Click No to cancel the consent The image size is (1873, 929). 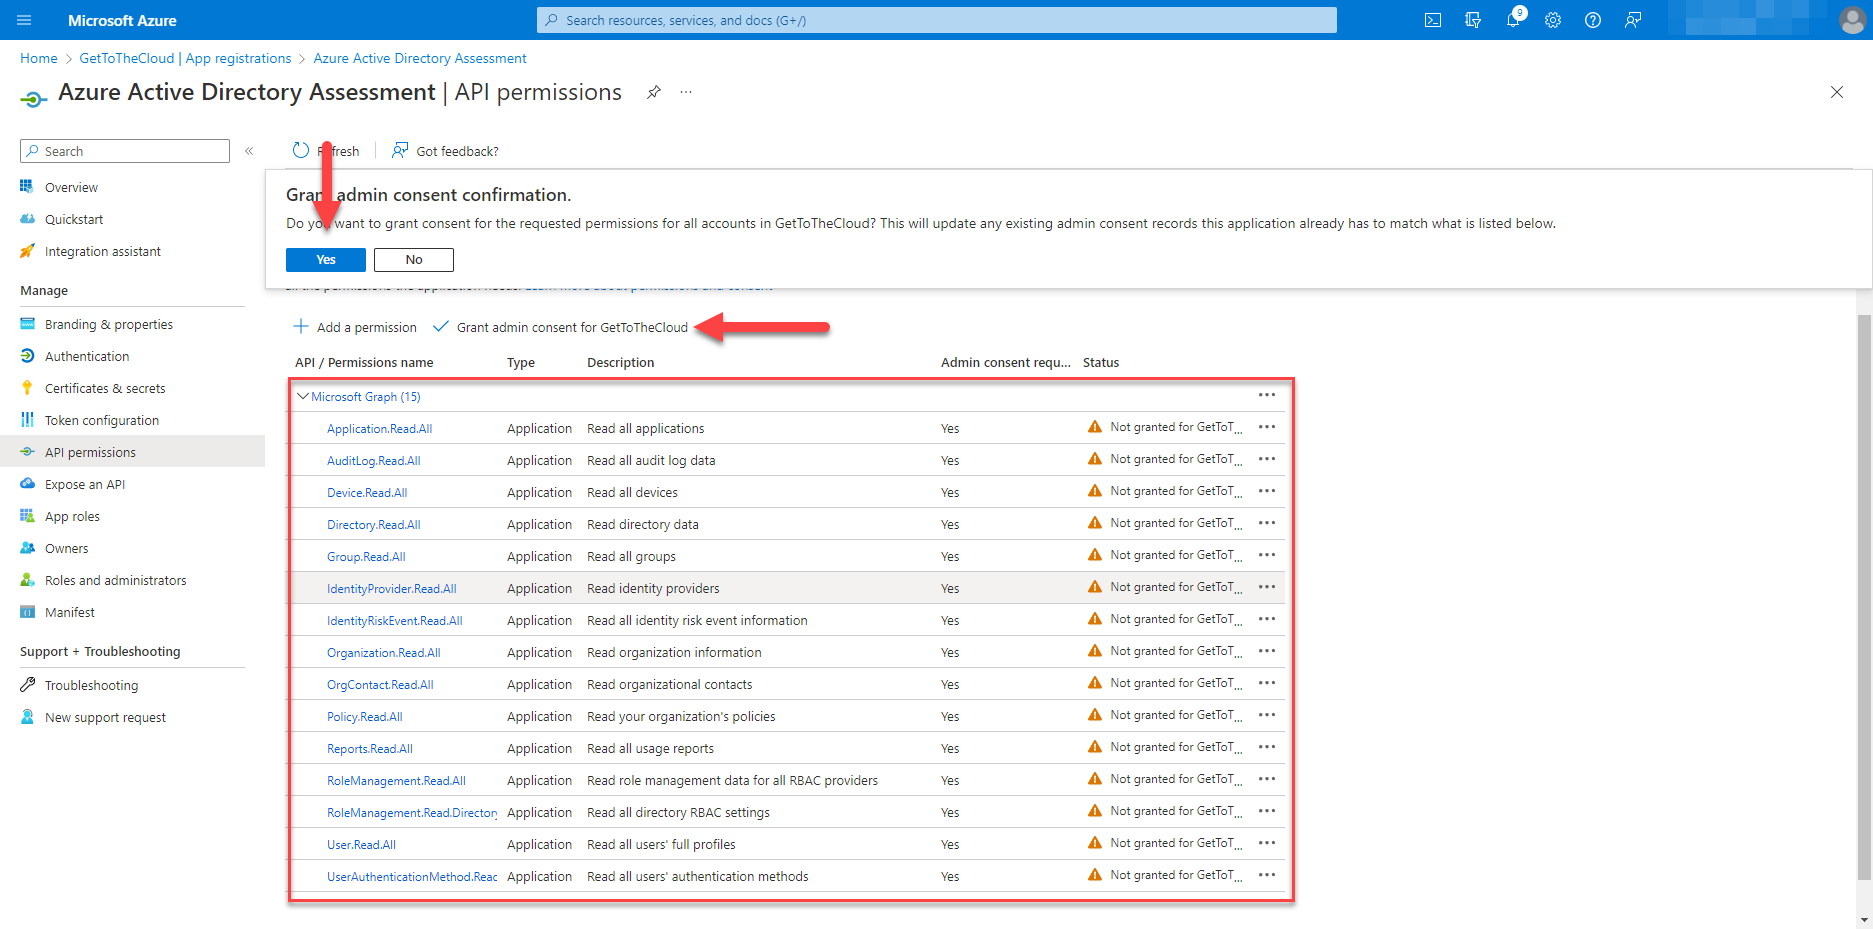click(413, 259)
